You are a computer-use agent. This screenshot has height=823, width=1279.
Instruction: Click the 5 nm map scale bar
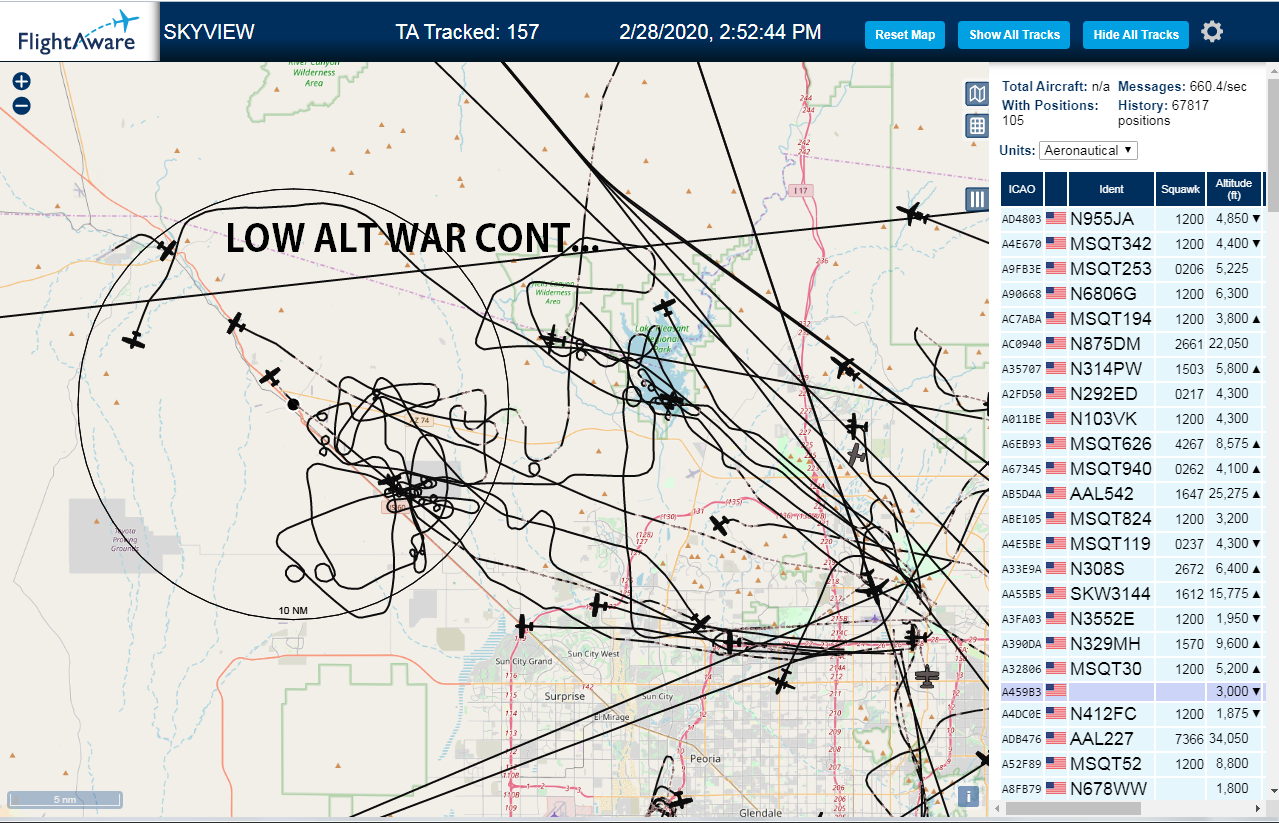click(x=65, y=799)
